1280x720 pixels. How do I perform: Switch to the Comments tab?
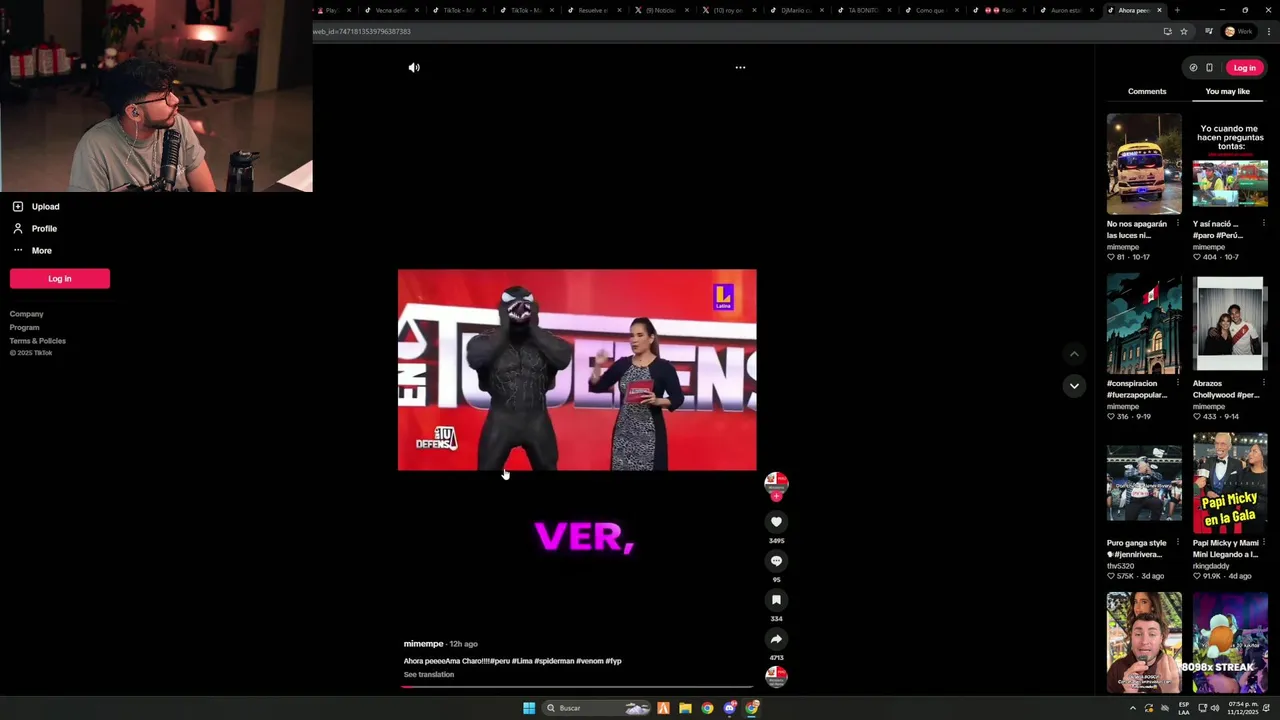(x=1147, y=91)
